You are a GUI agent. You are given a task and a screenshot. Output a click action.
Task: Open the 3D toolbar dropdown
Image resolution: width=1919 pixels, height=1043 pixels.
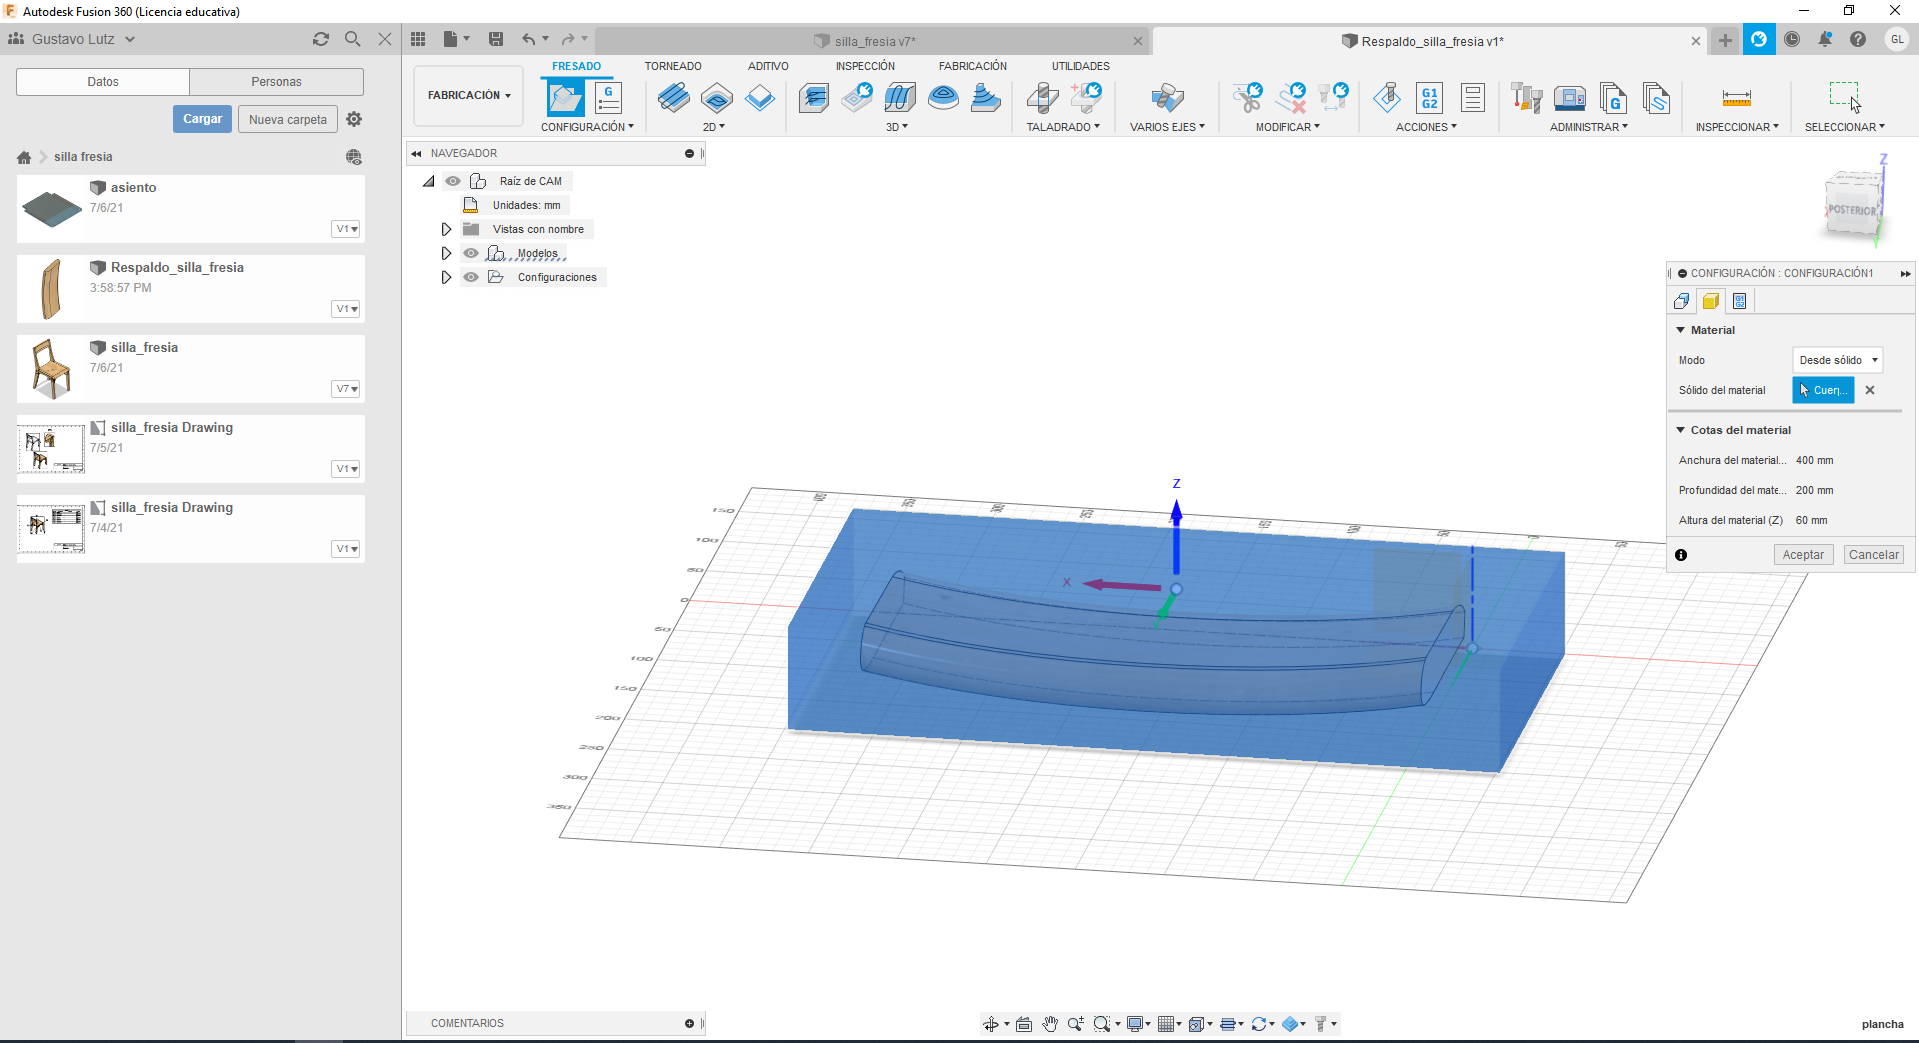pyautogui.click(x=897, y=127)
